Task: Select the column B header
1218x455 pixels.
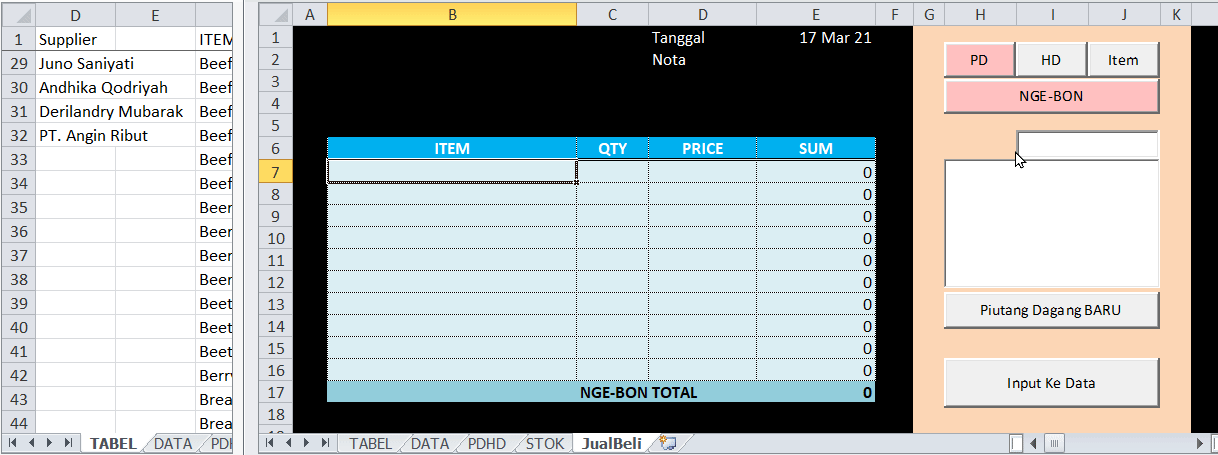Action: (x=452, y=14)
